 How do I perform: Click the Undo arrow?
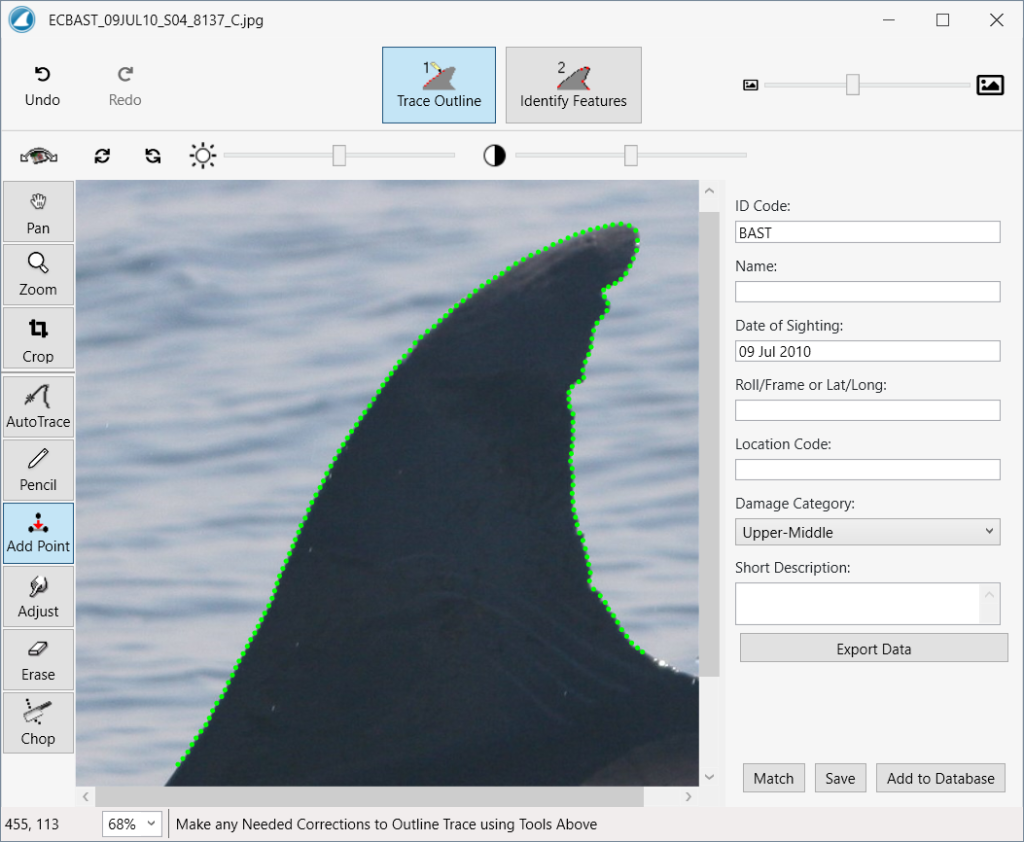tap(42, 86)
